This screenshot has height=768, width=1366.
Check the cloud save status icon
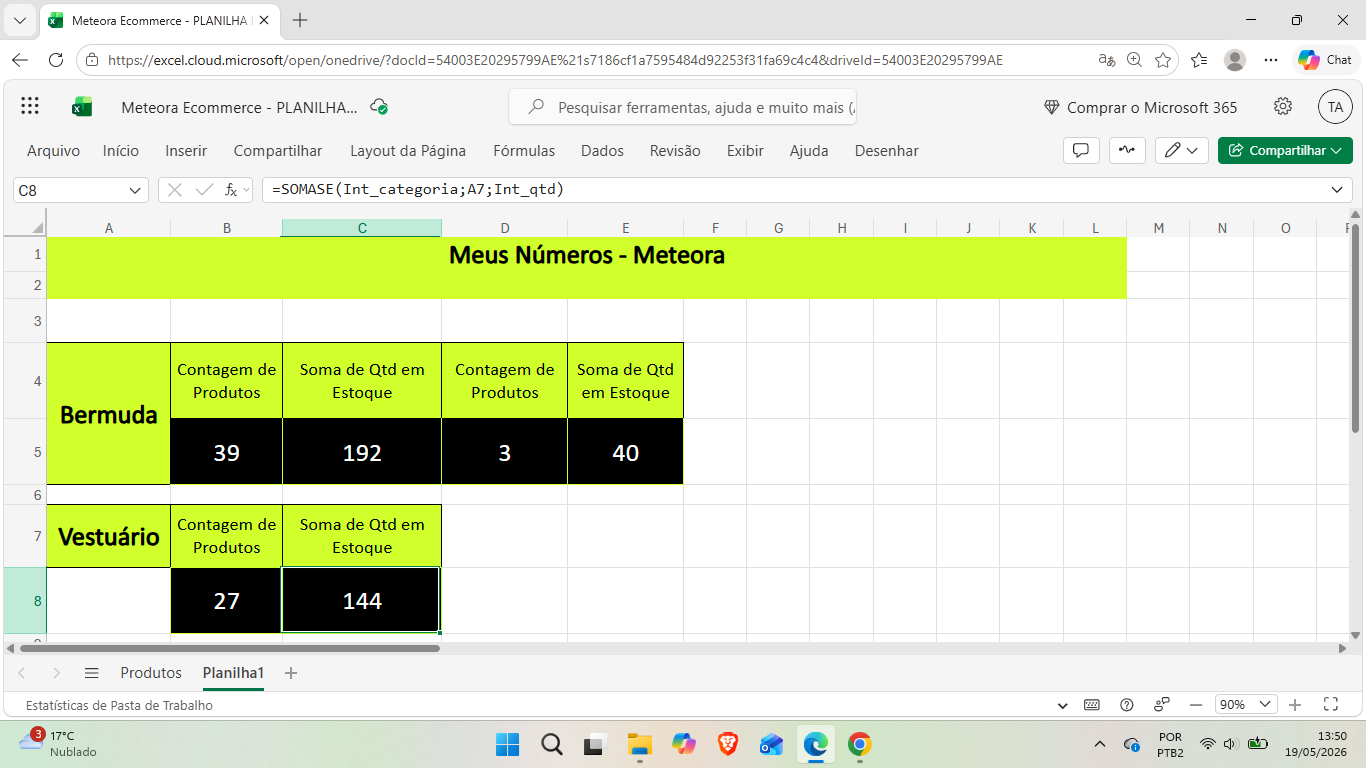click(379, 107)
